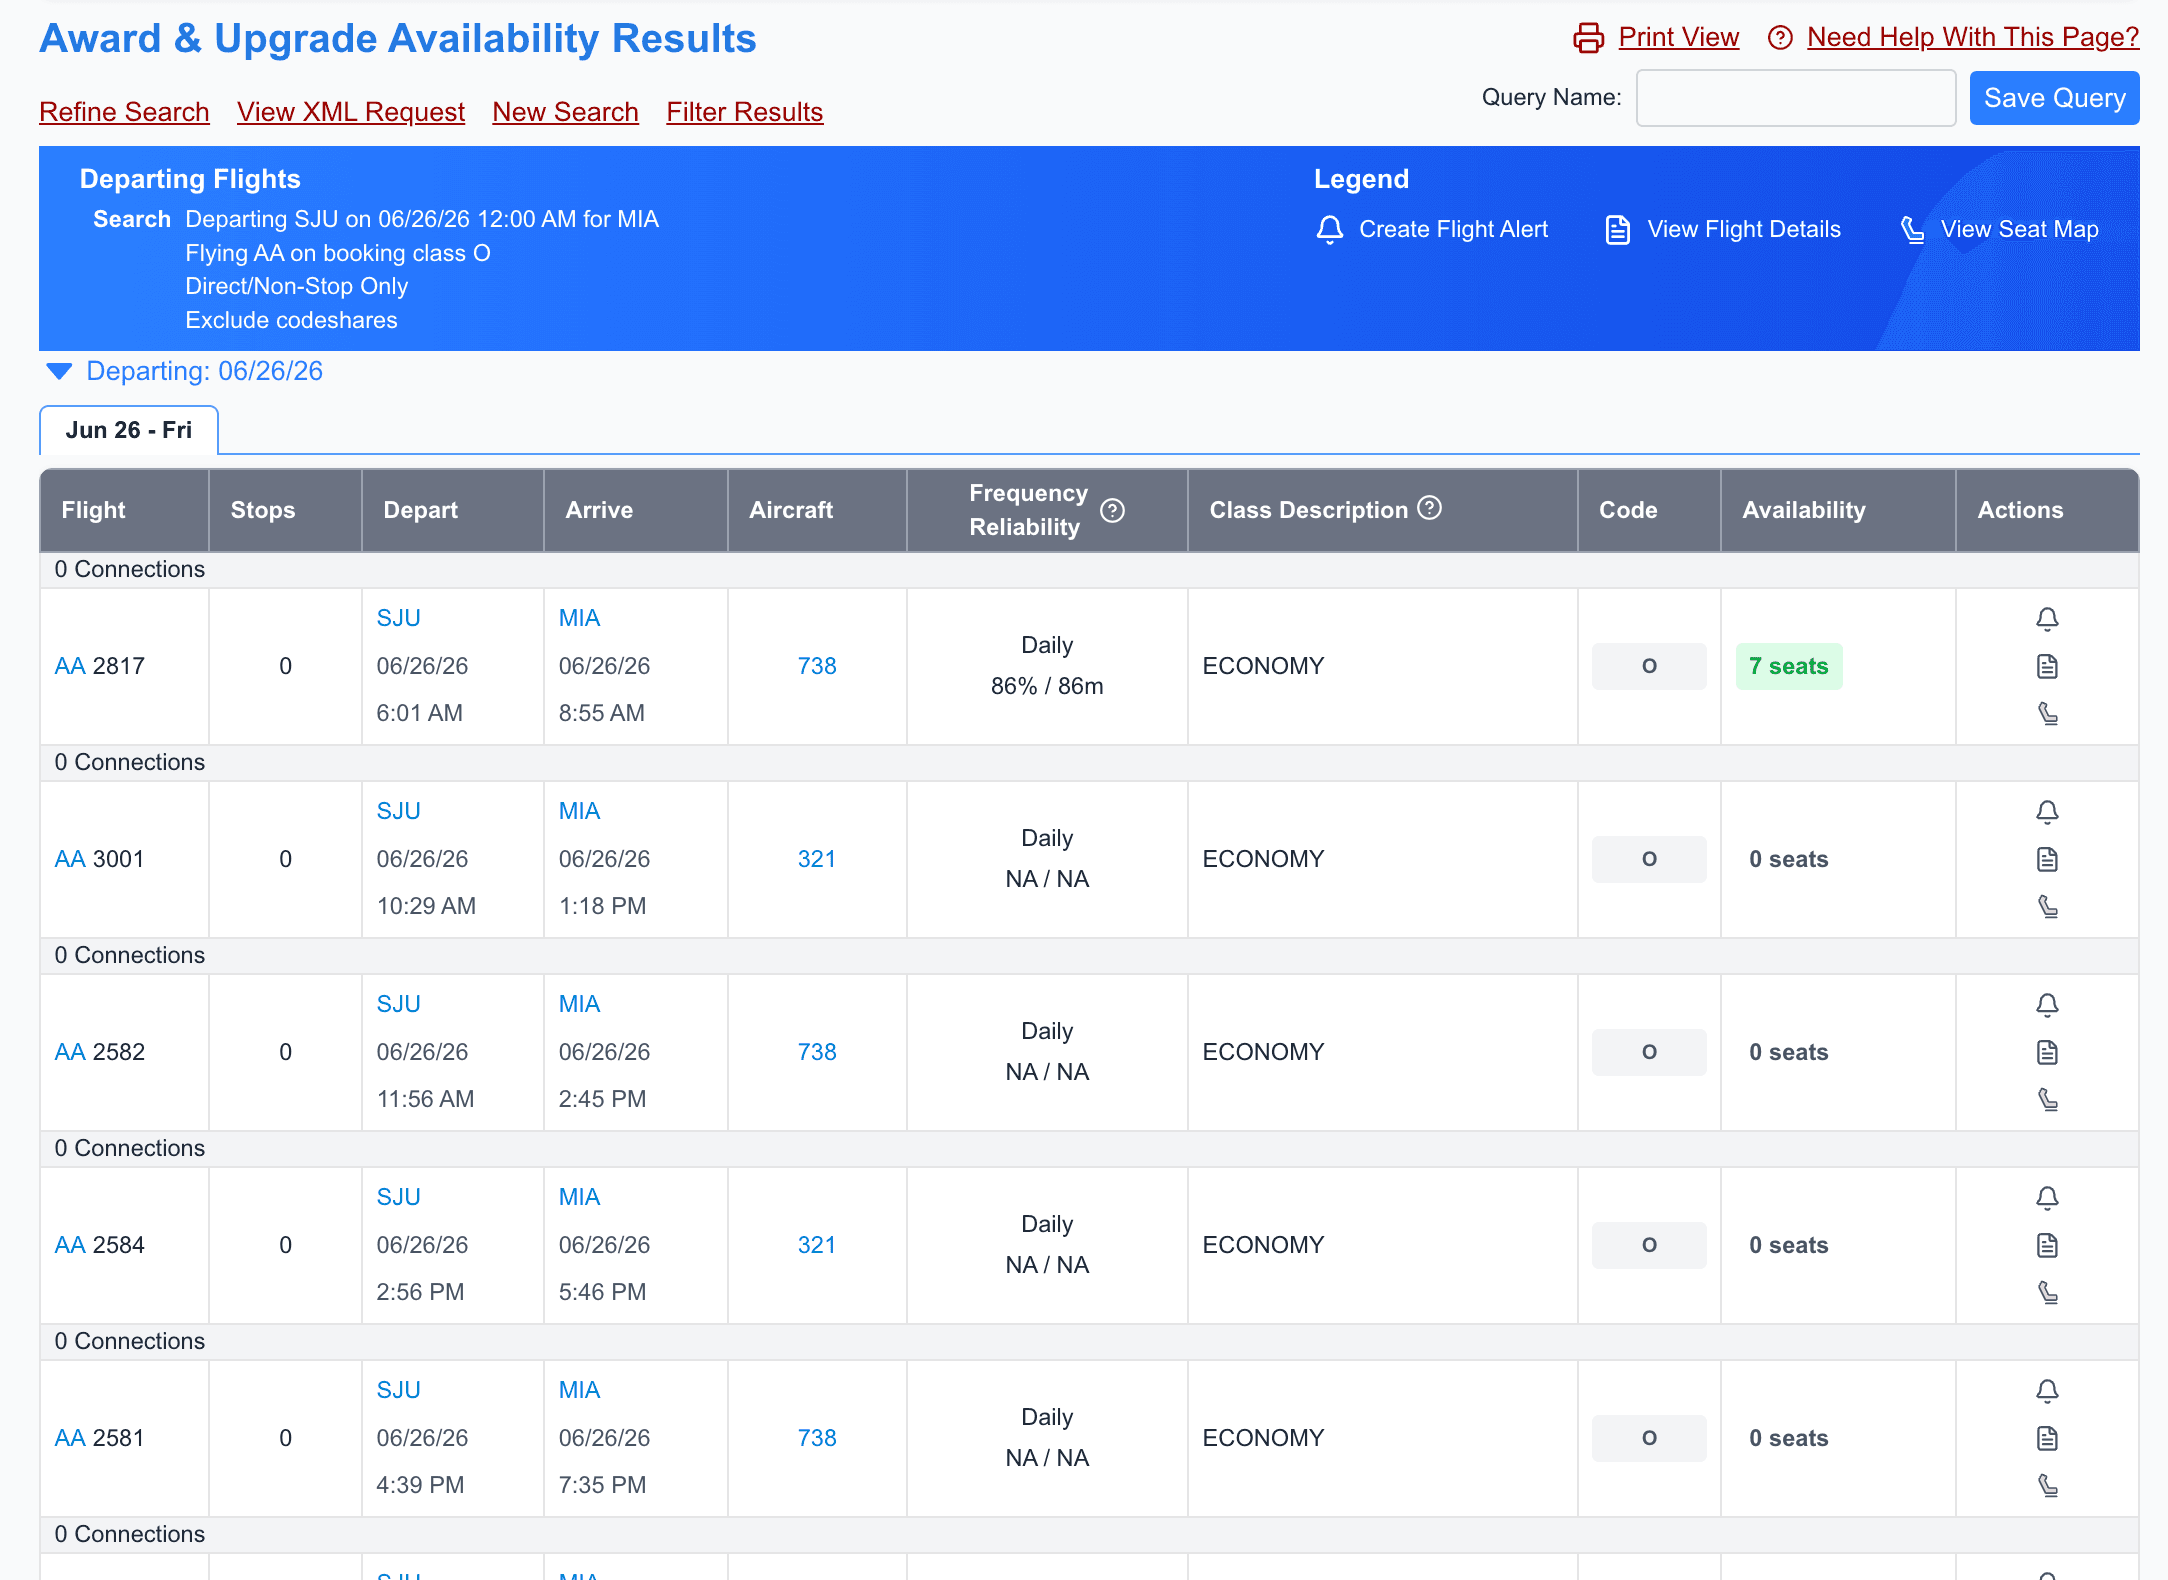This screenshot has width=2168, height=1580.
Task: View flight details for AA 3001
Action: coord(2047,859)
